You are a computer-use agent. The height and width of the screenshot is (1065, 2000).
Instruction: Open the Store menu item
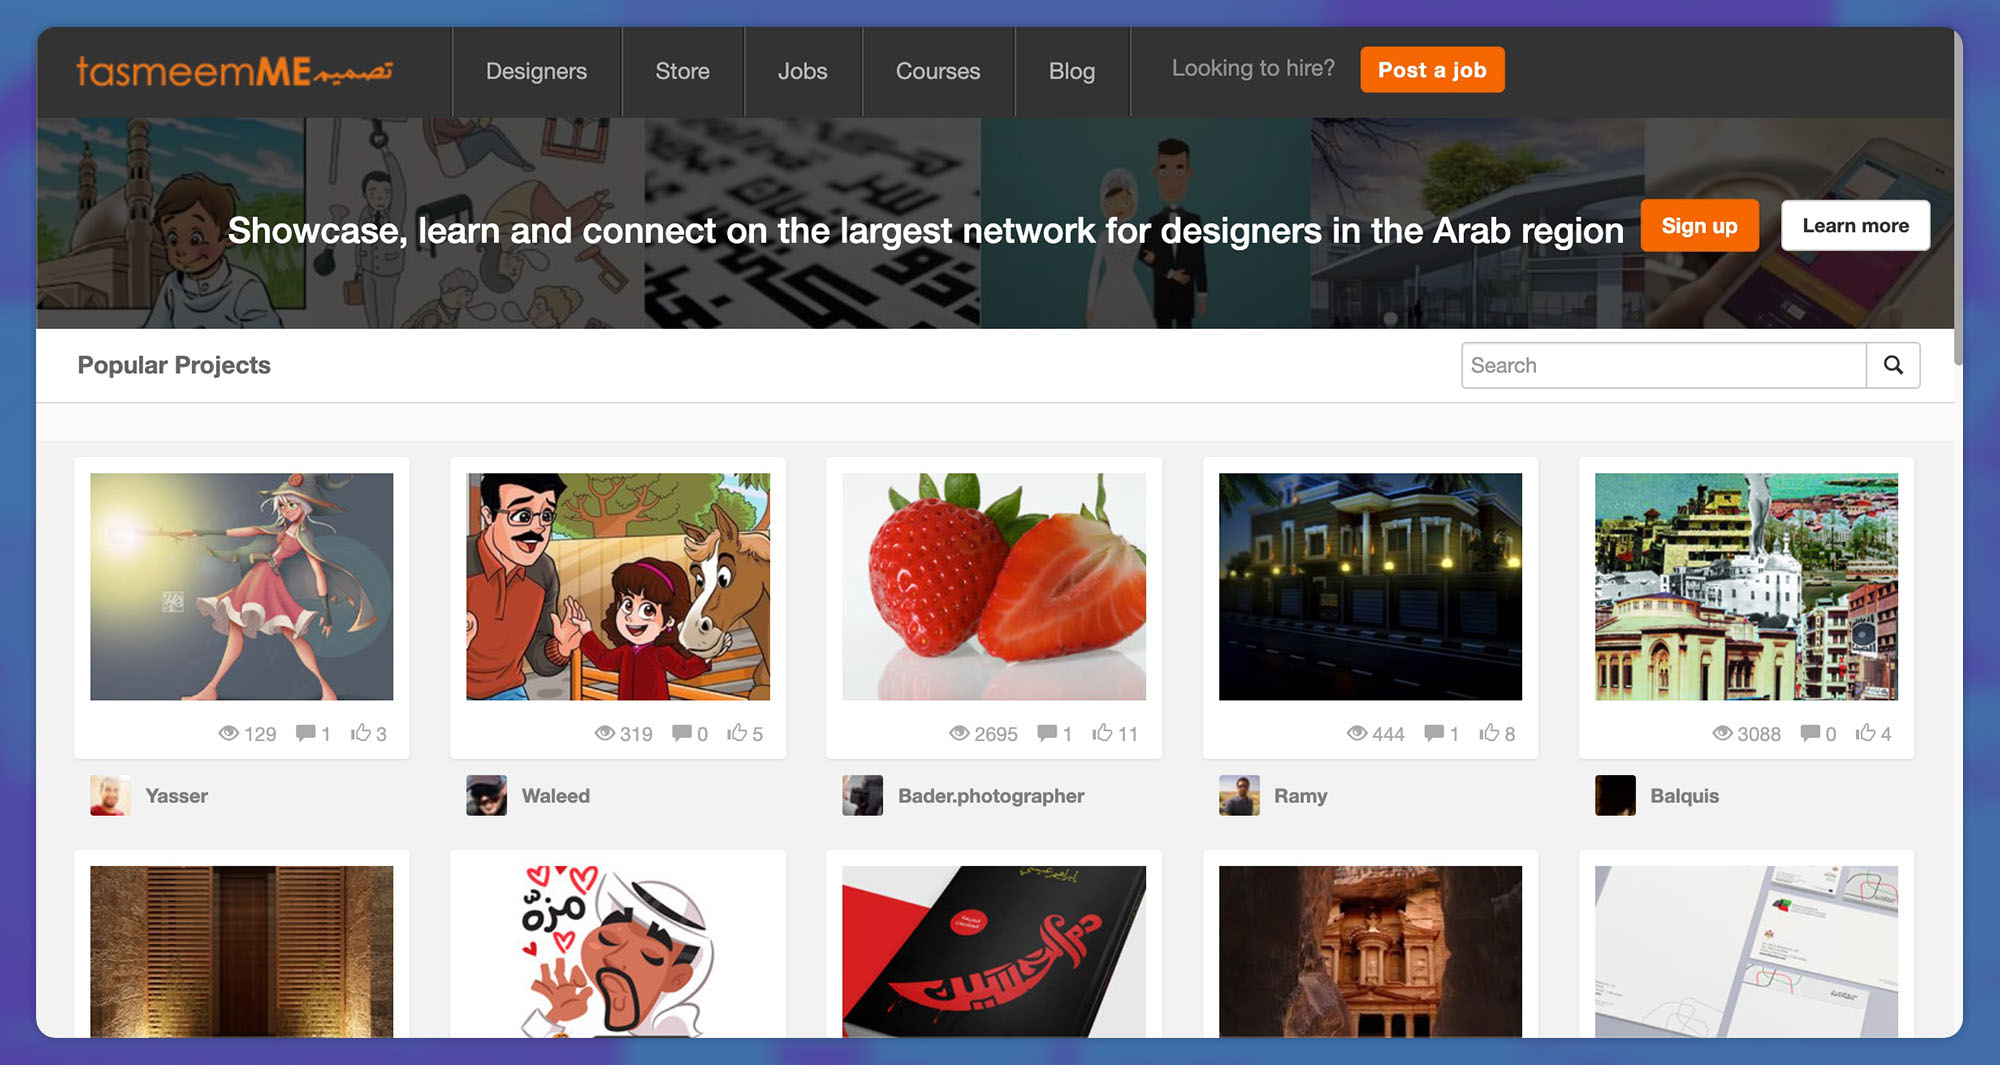point(682,71)
